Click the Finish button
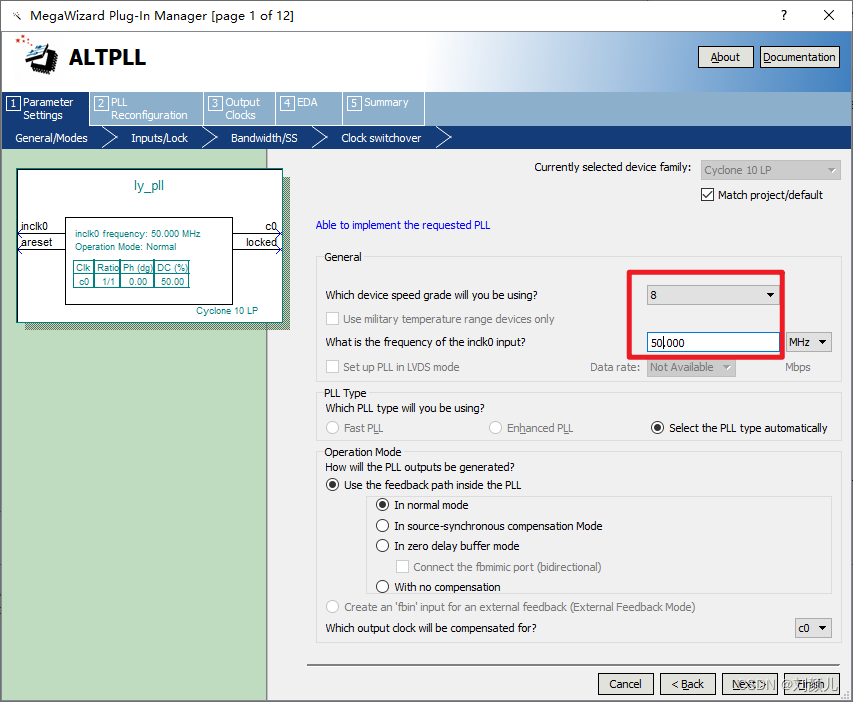 811,684
